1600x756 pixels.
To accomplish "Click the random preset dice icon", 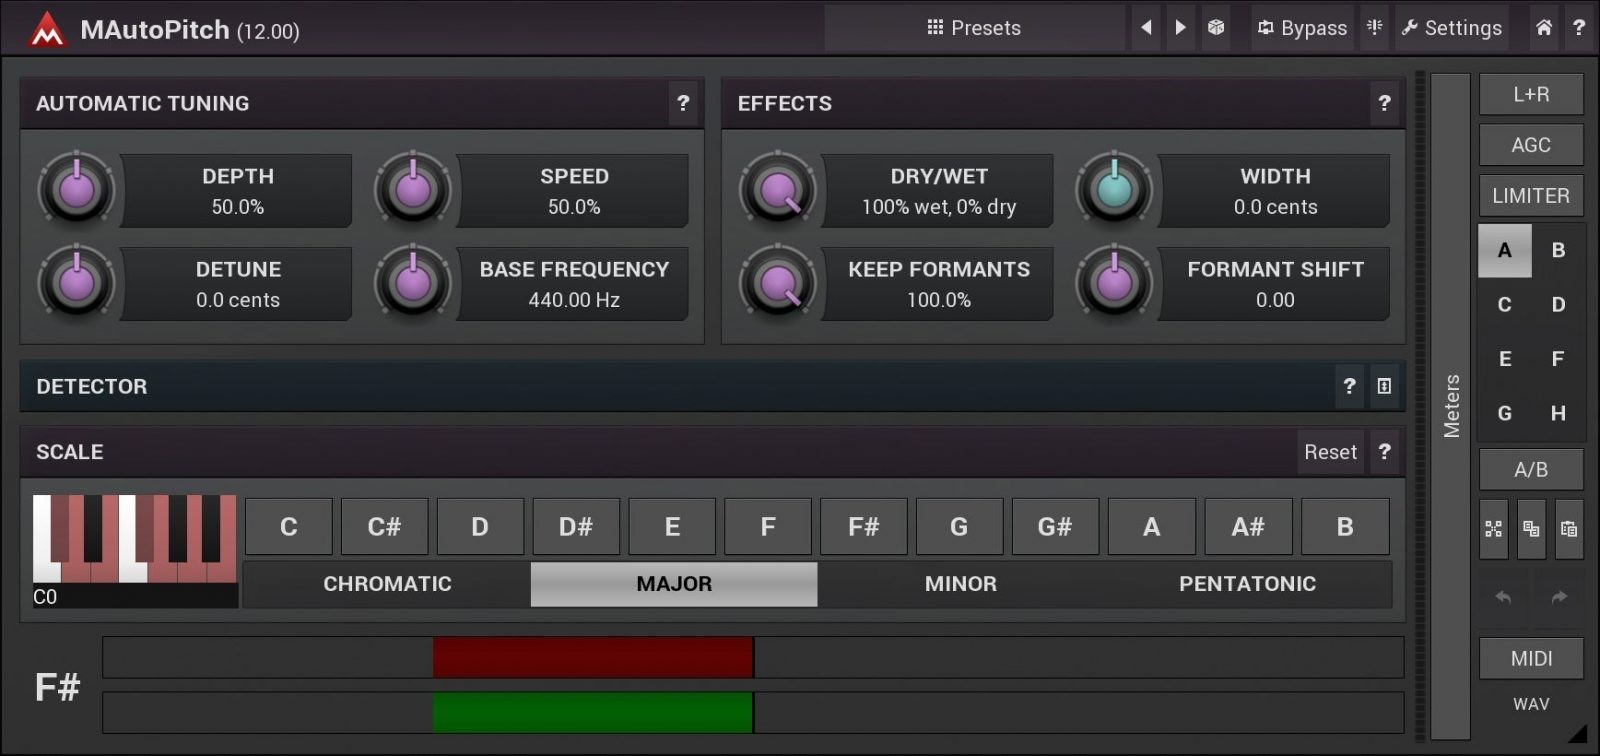I will 1216,28.
